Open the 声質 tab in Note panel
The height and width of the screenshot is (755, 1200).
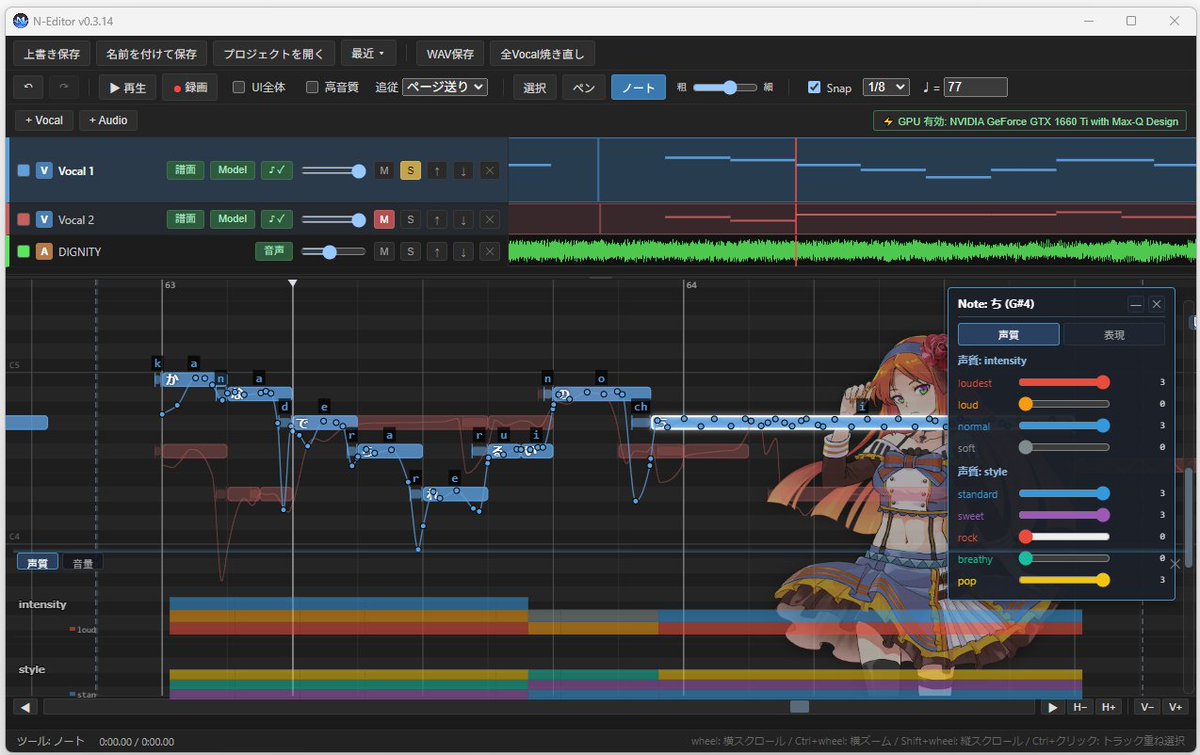(1008, 334)
